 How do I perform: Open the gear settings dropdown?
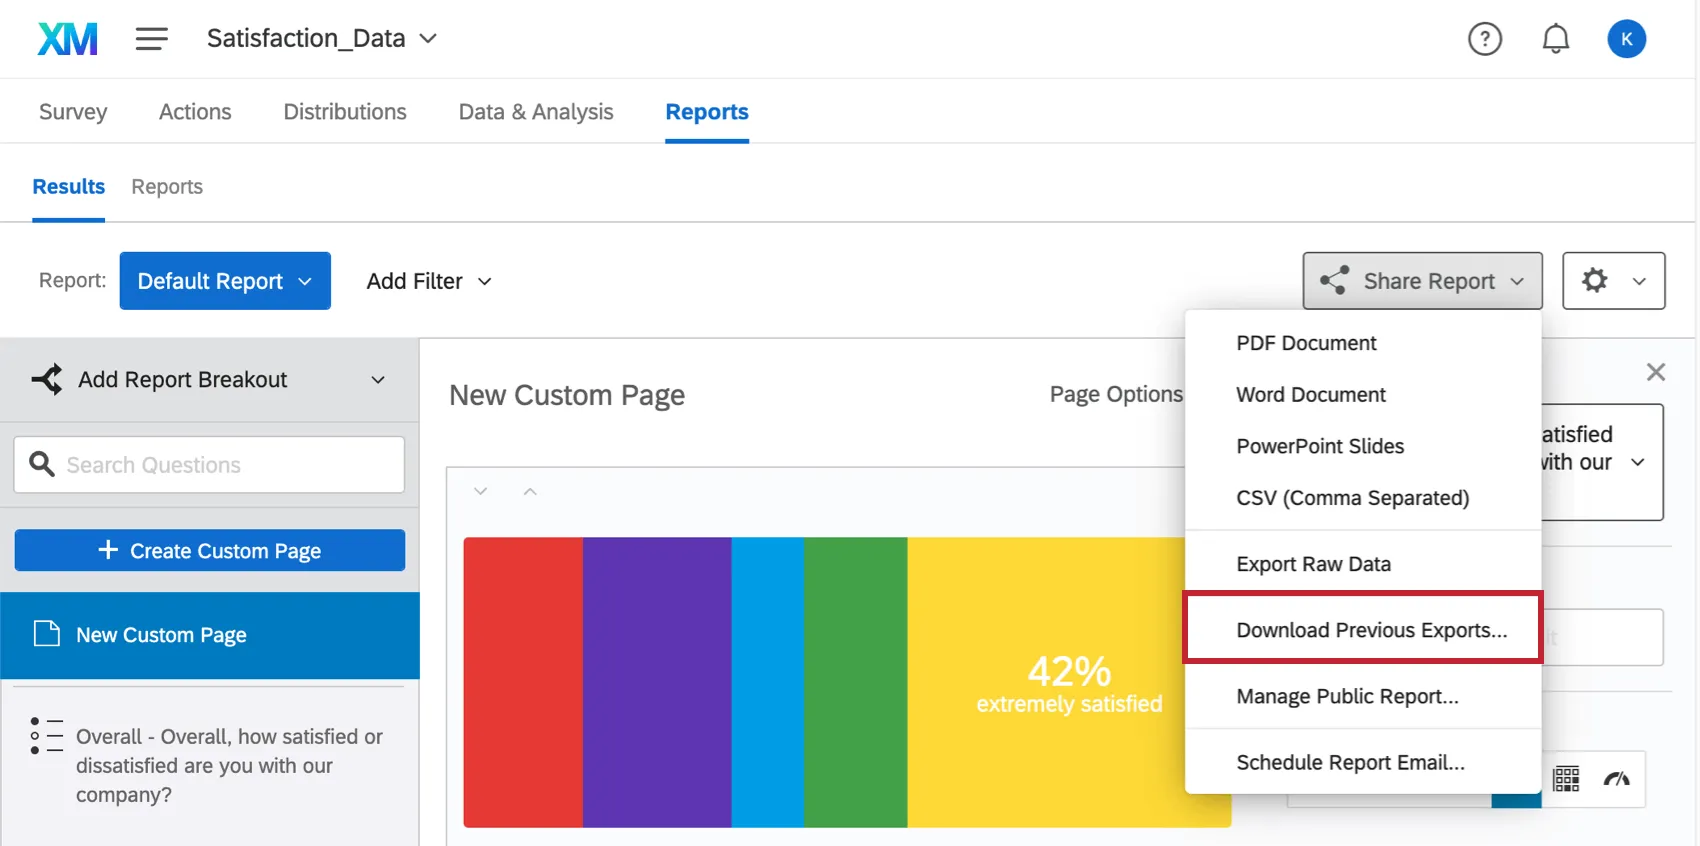pyautogui.click(x=1613, y=281)
